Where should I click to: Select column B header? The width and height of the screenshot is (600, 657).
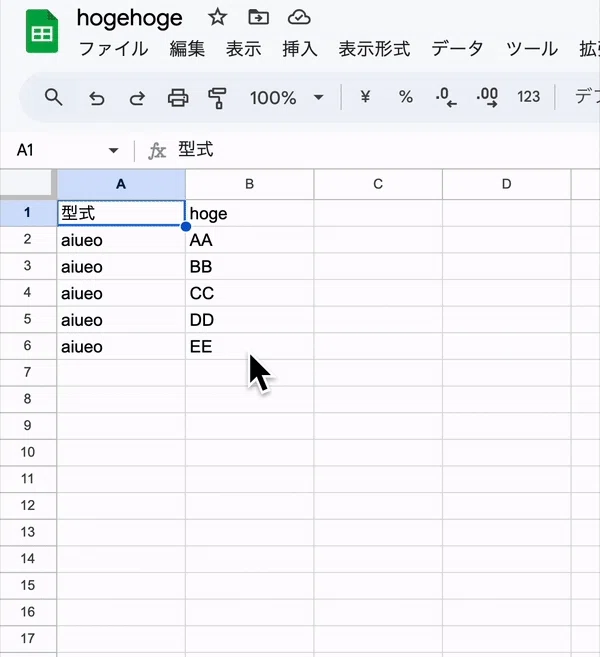pyautogui.click(x=250, y=184)
